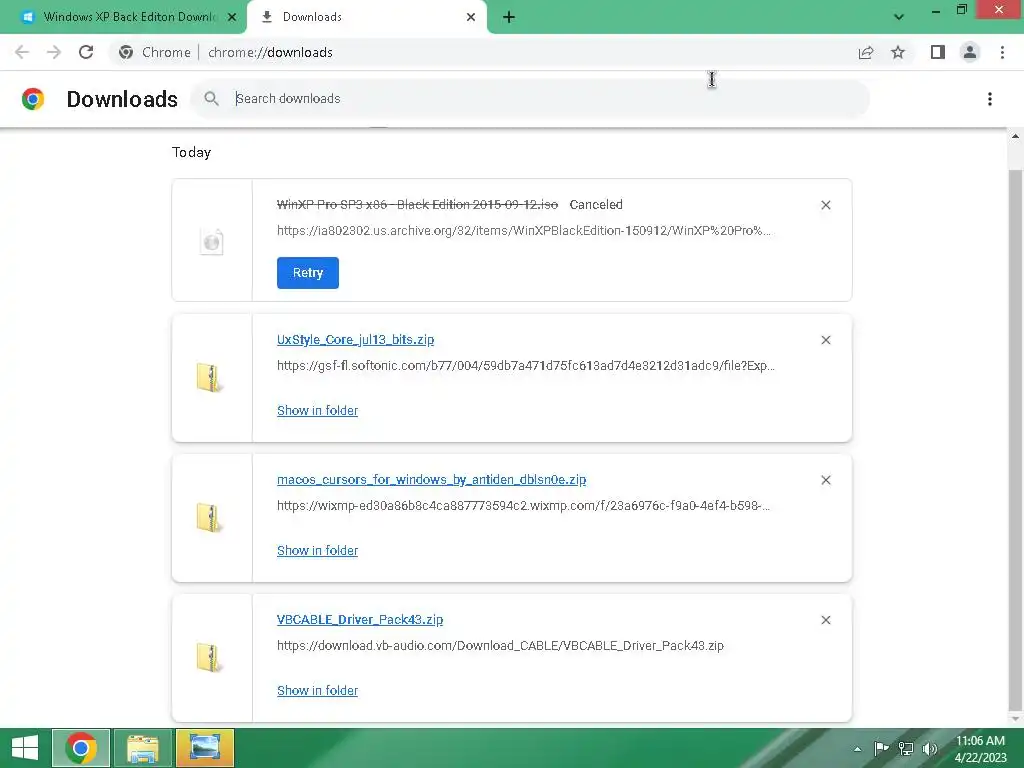The width and height of the screenshot is (1024, 768).
Task: Remove VBCABLE_Driver_Pack43.zip from list
Action: click(825, 620)
